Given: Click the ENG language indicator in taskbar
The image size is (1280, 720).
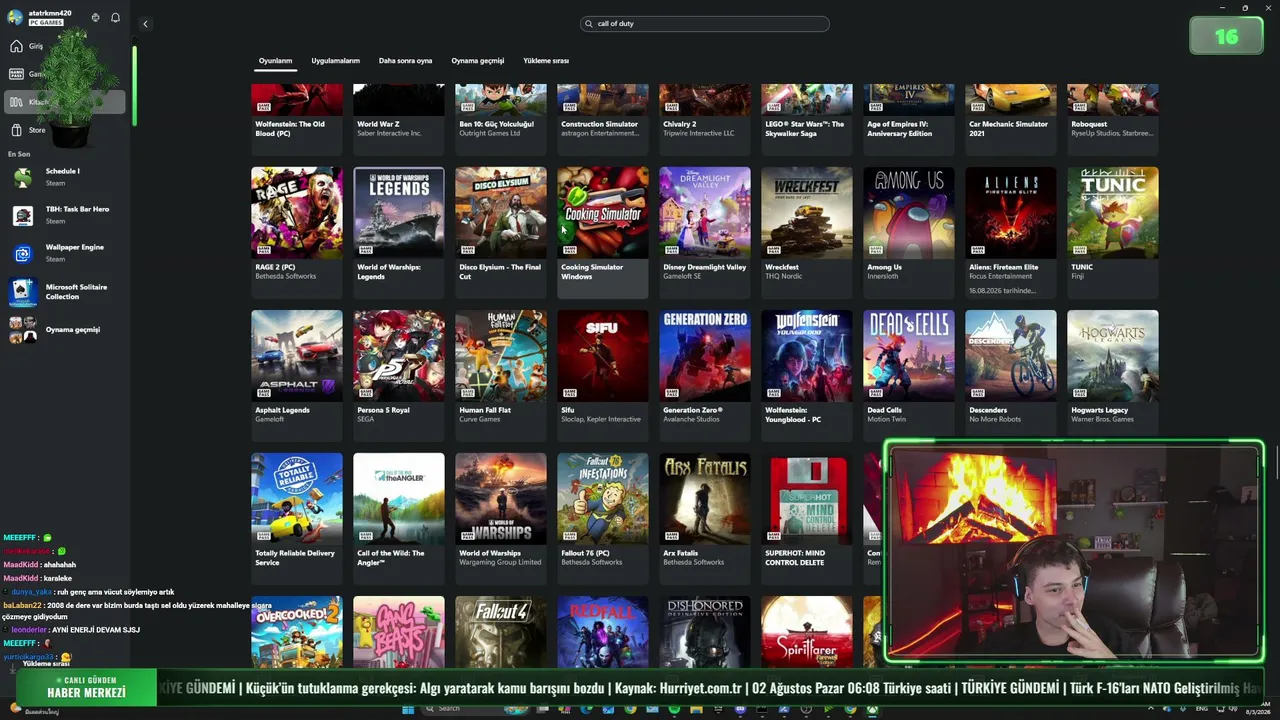Looking at the screenshot, I should click(1201, 709).
